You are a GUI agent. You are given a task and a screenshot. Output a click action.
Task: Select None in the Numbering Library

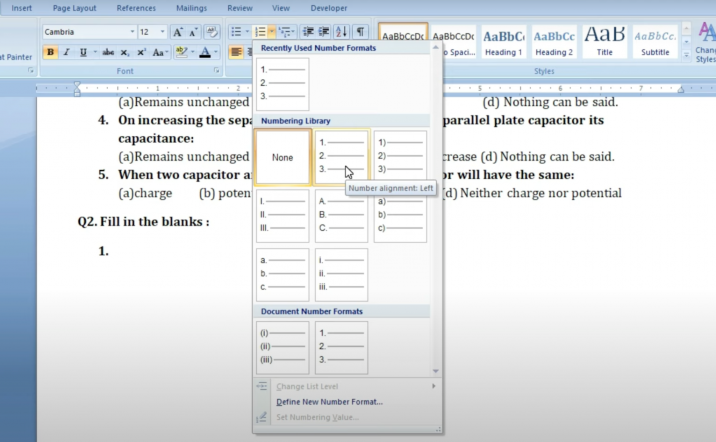click(x=282, y=157)
